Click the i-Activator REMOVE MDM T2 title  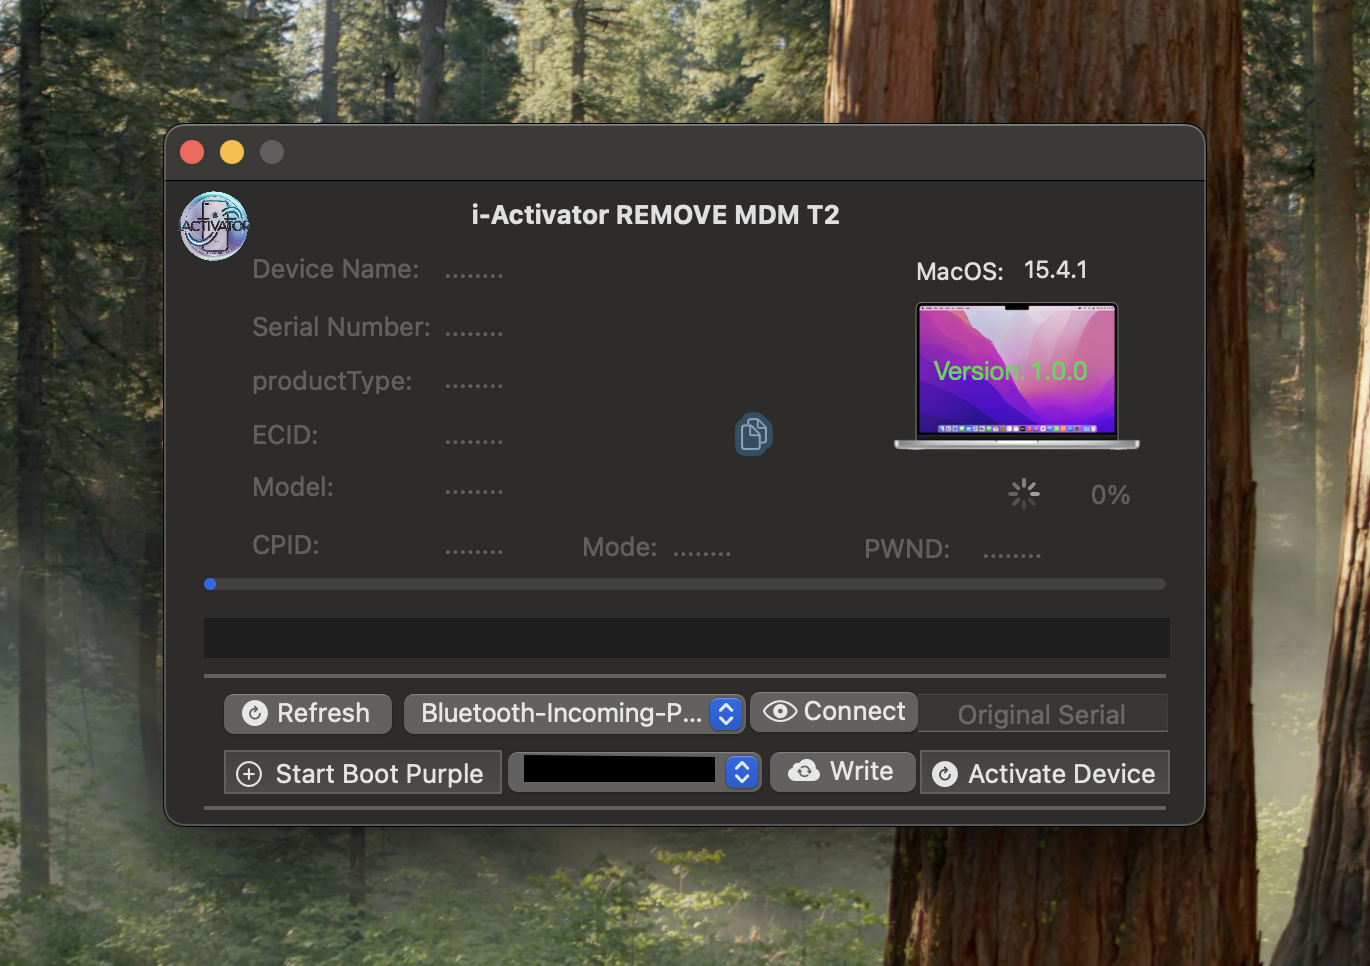(x=656, y=215)
